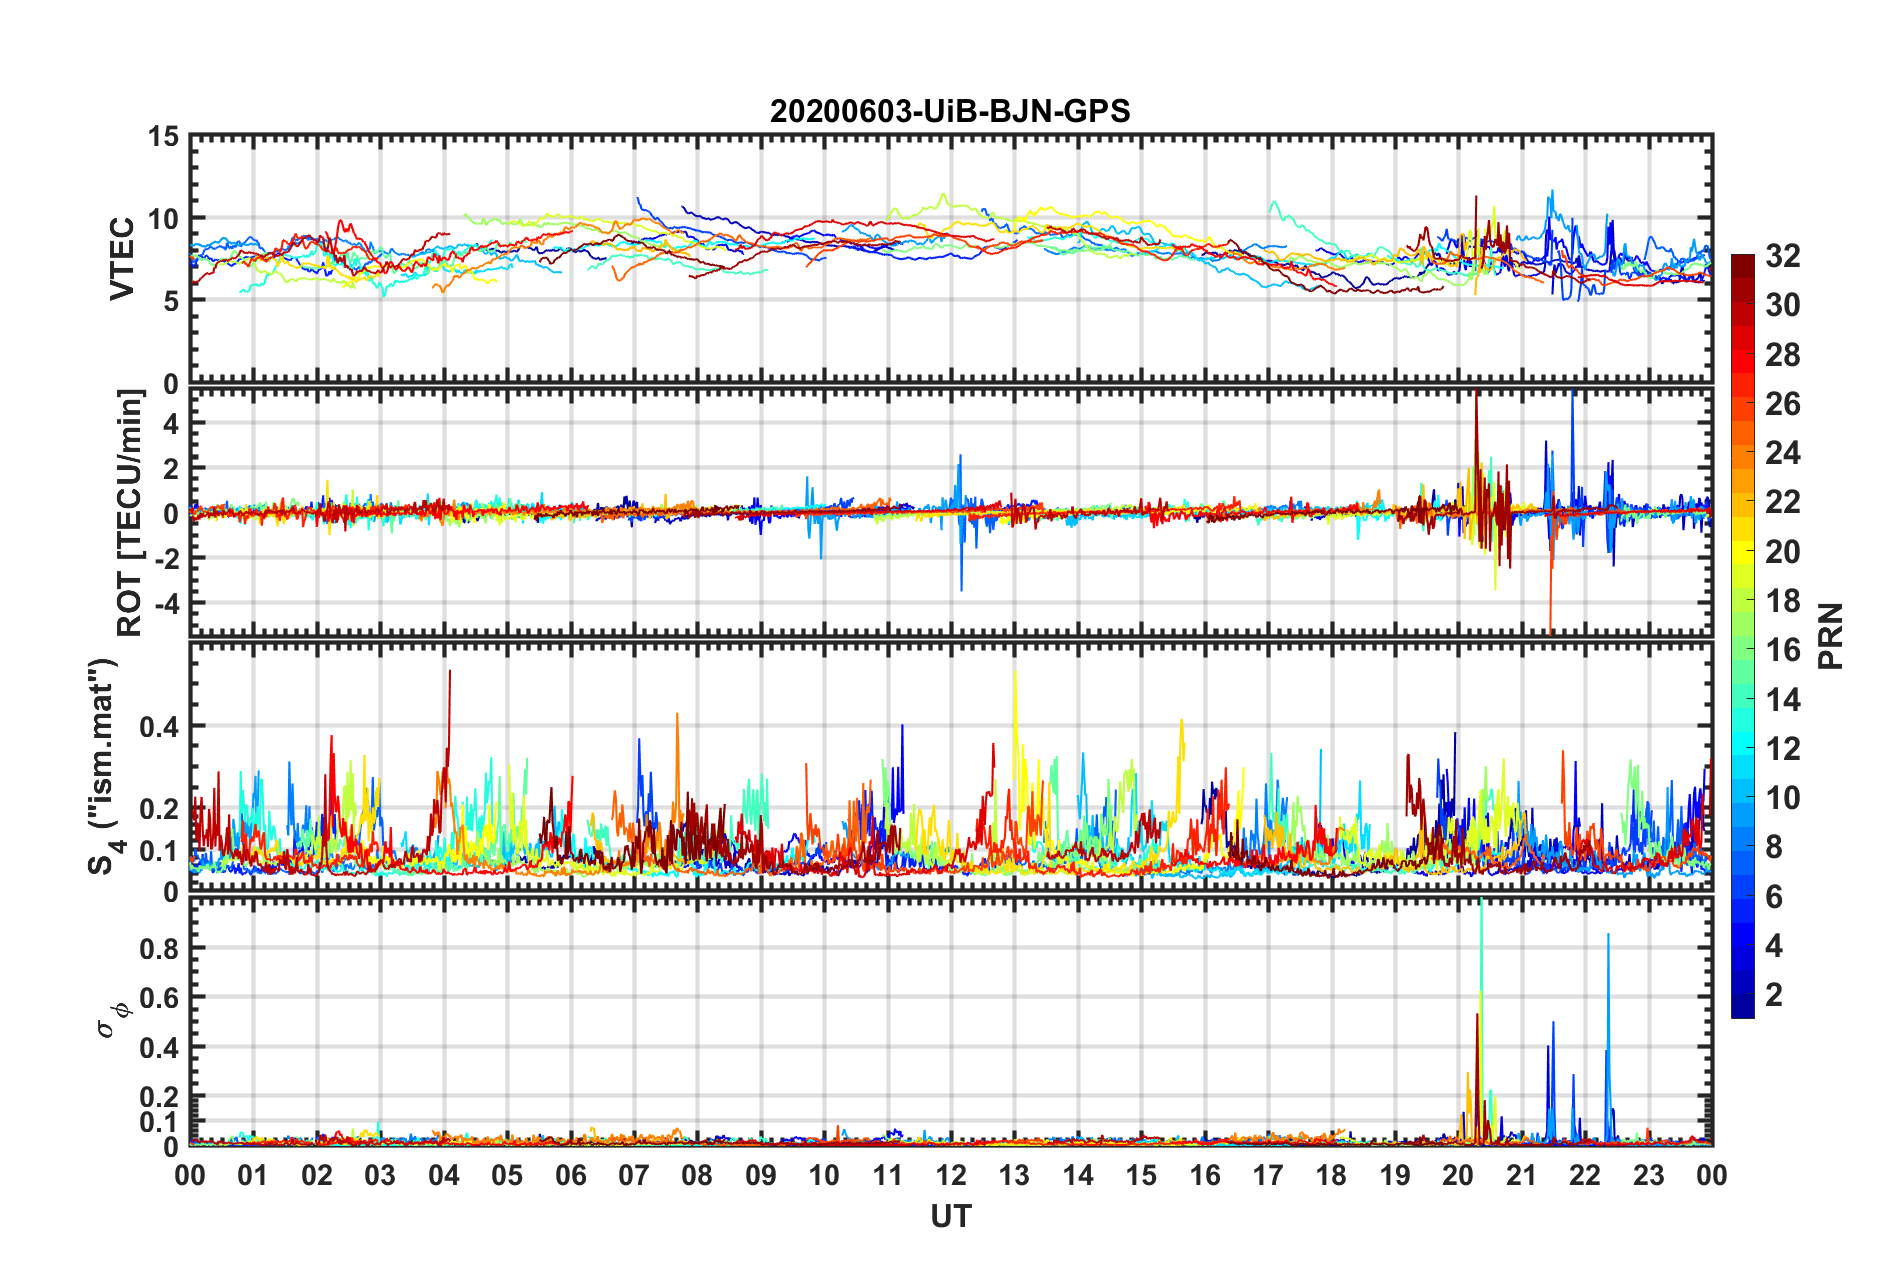Click the VTEC y-axis label

pos(122,258)
